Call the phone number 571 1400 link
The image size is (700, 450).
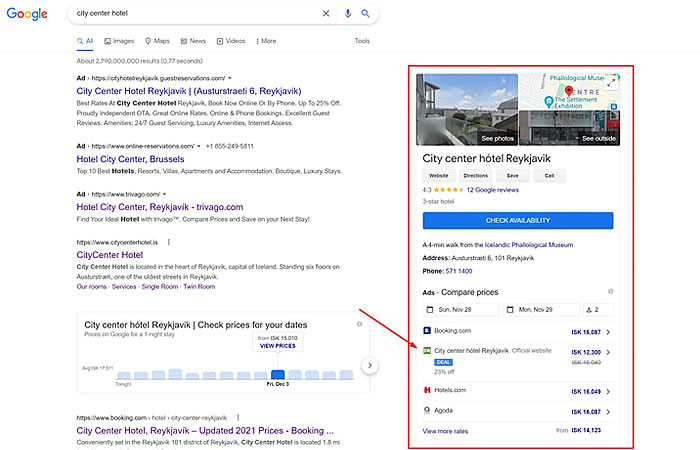click(458, 271)
